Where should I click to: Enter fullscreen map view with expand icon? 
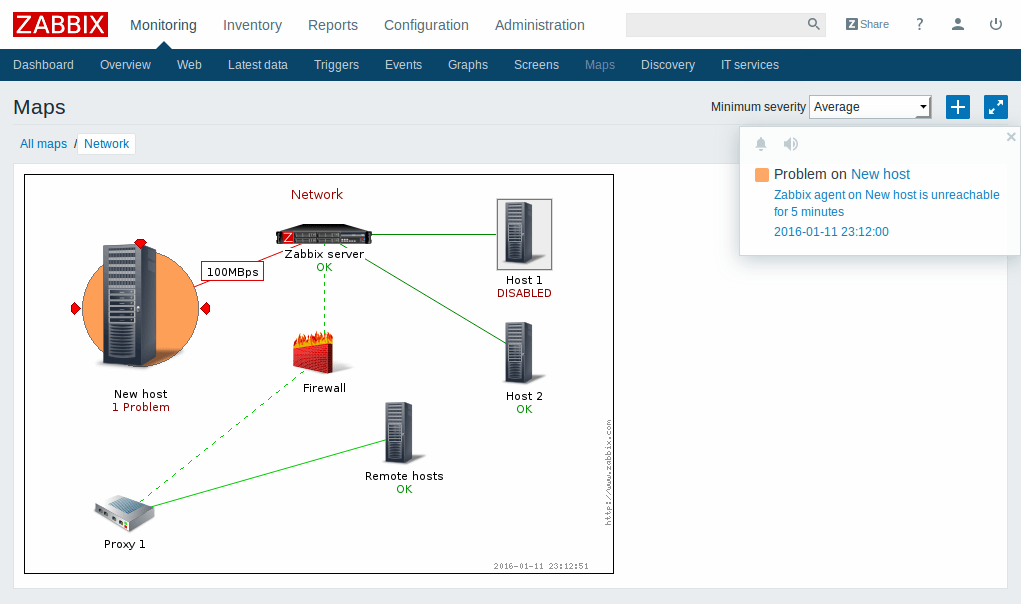(995, 107)
